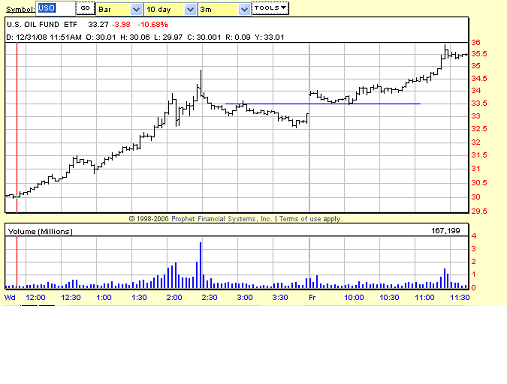Select the 10 day period combo box
This screenshot has width=507, height=384.
click(x=170, y=9)
